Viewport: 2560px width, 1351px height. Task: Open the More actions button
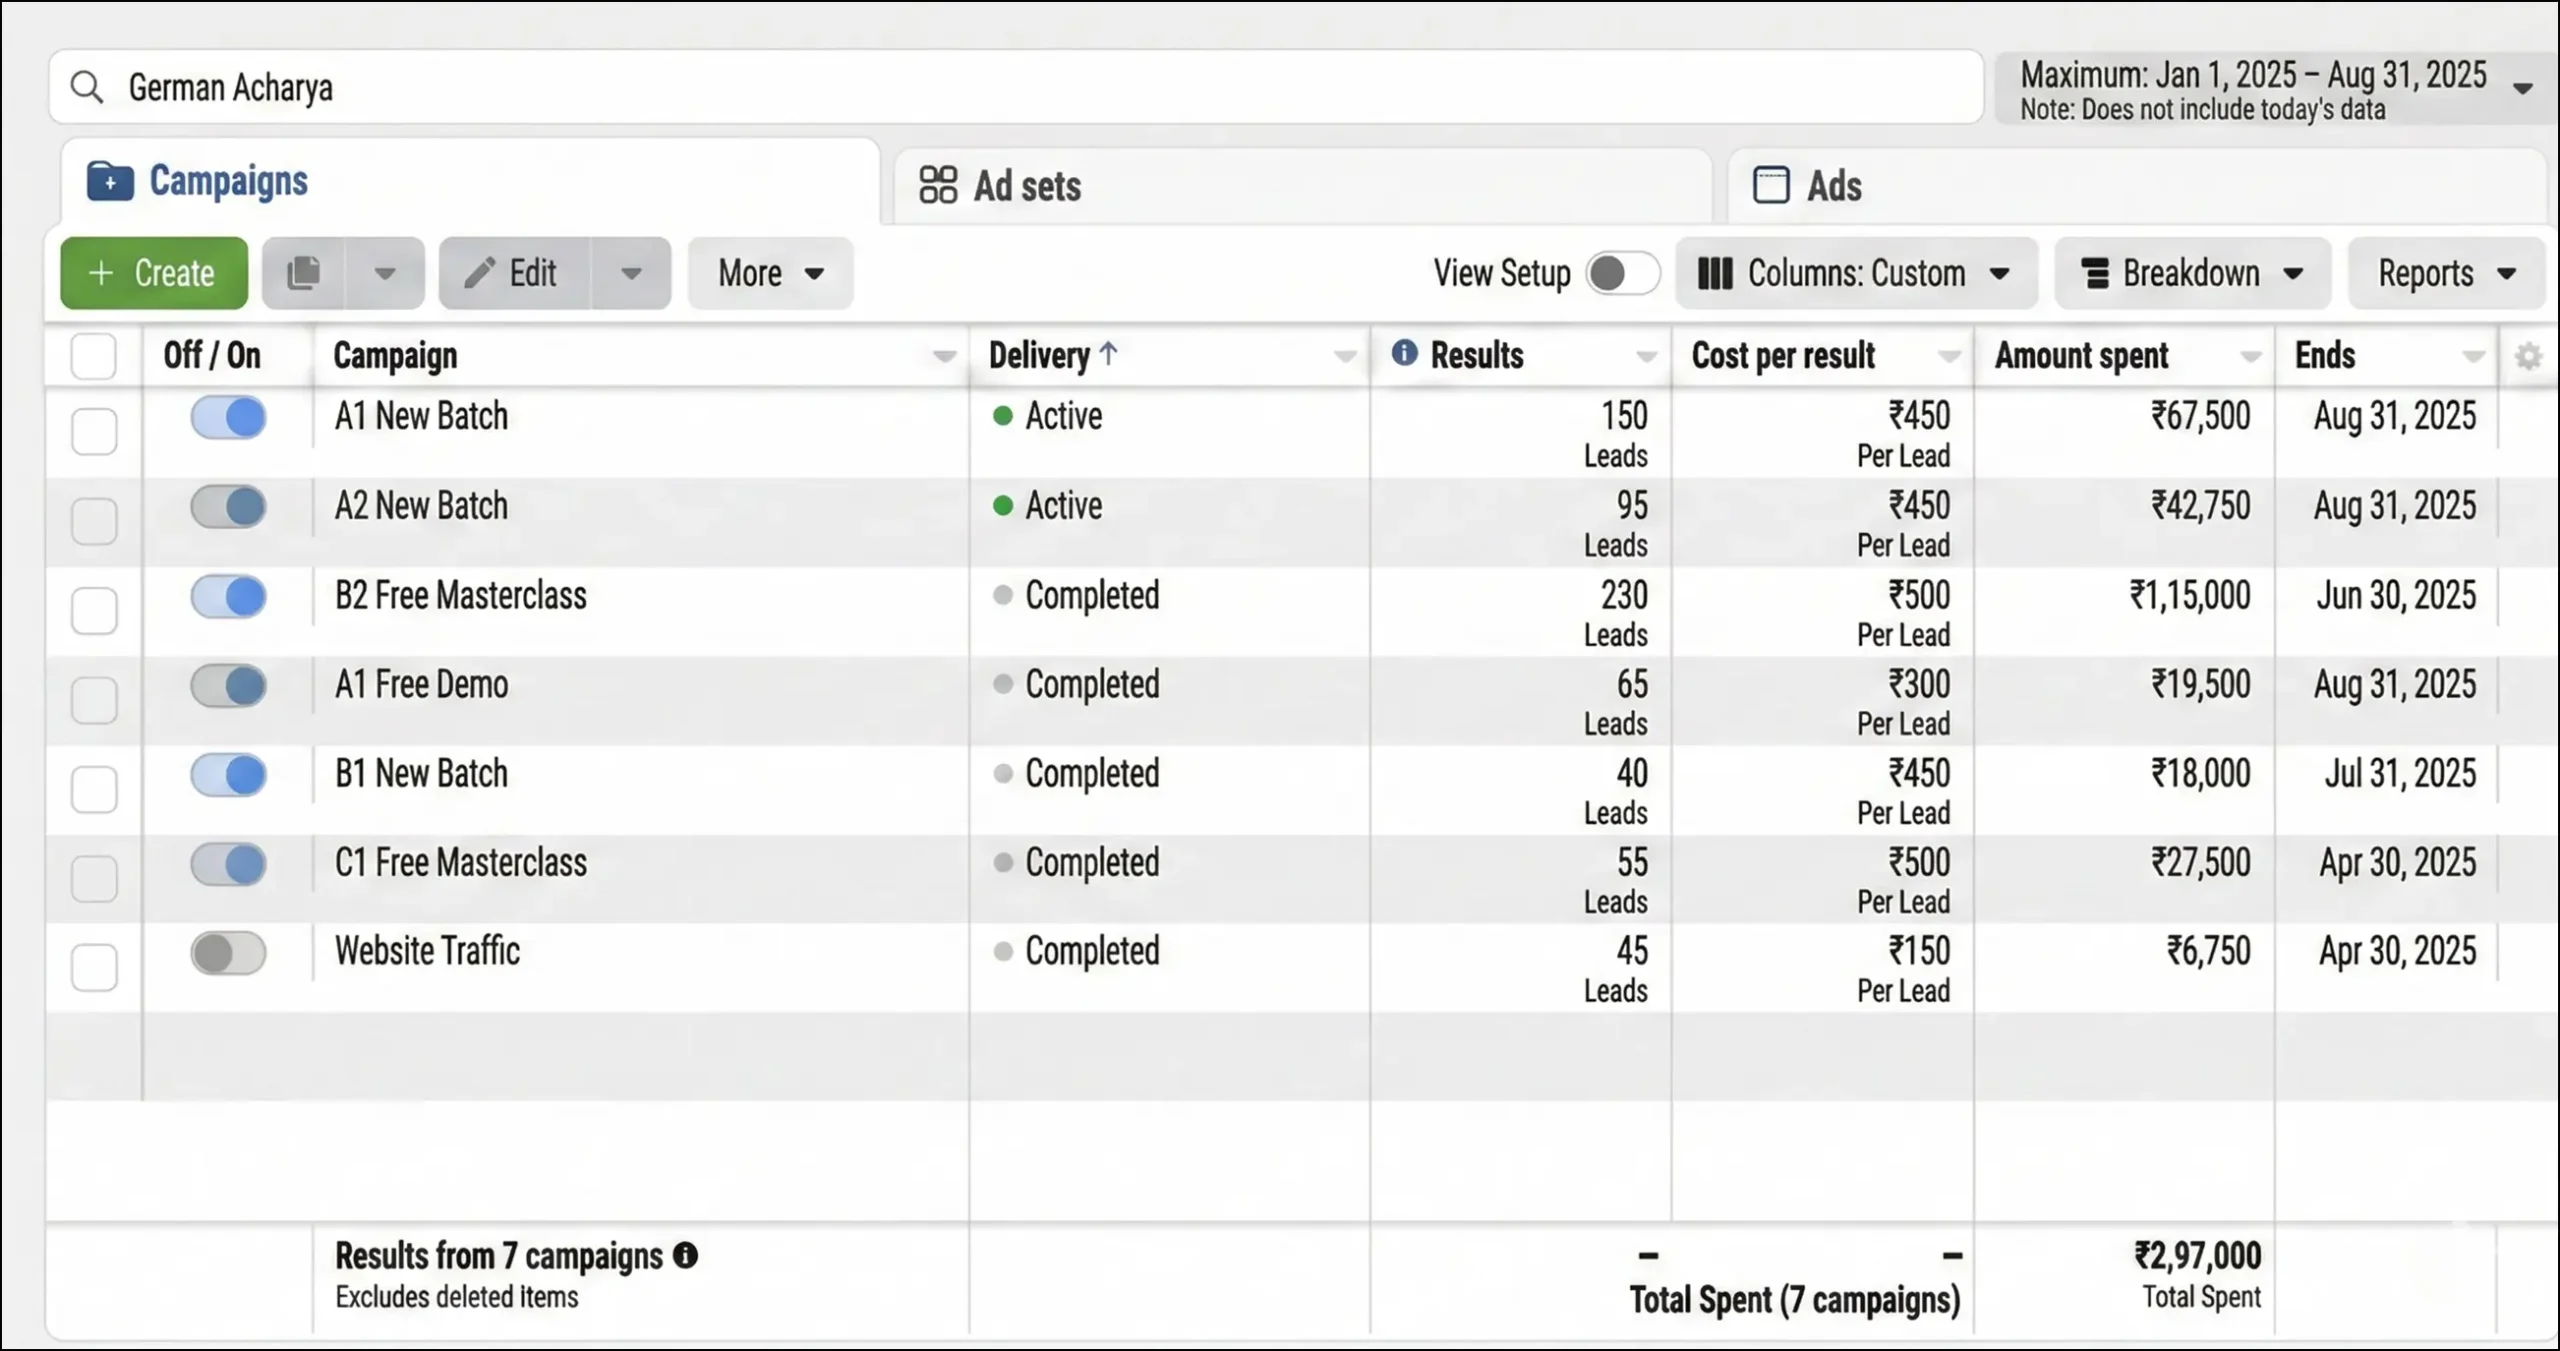[770, 273]
